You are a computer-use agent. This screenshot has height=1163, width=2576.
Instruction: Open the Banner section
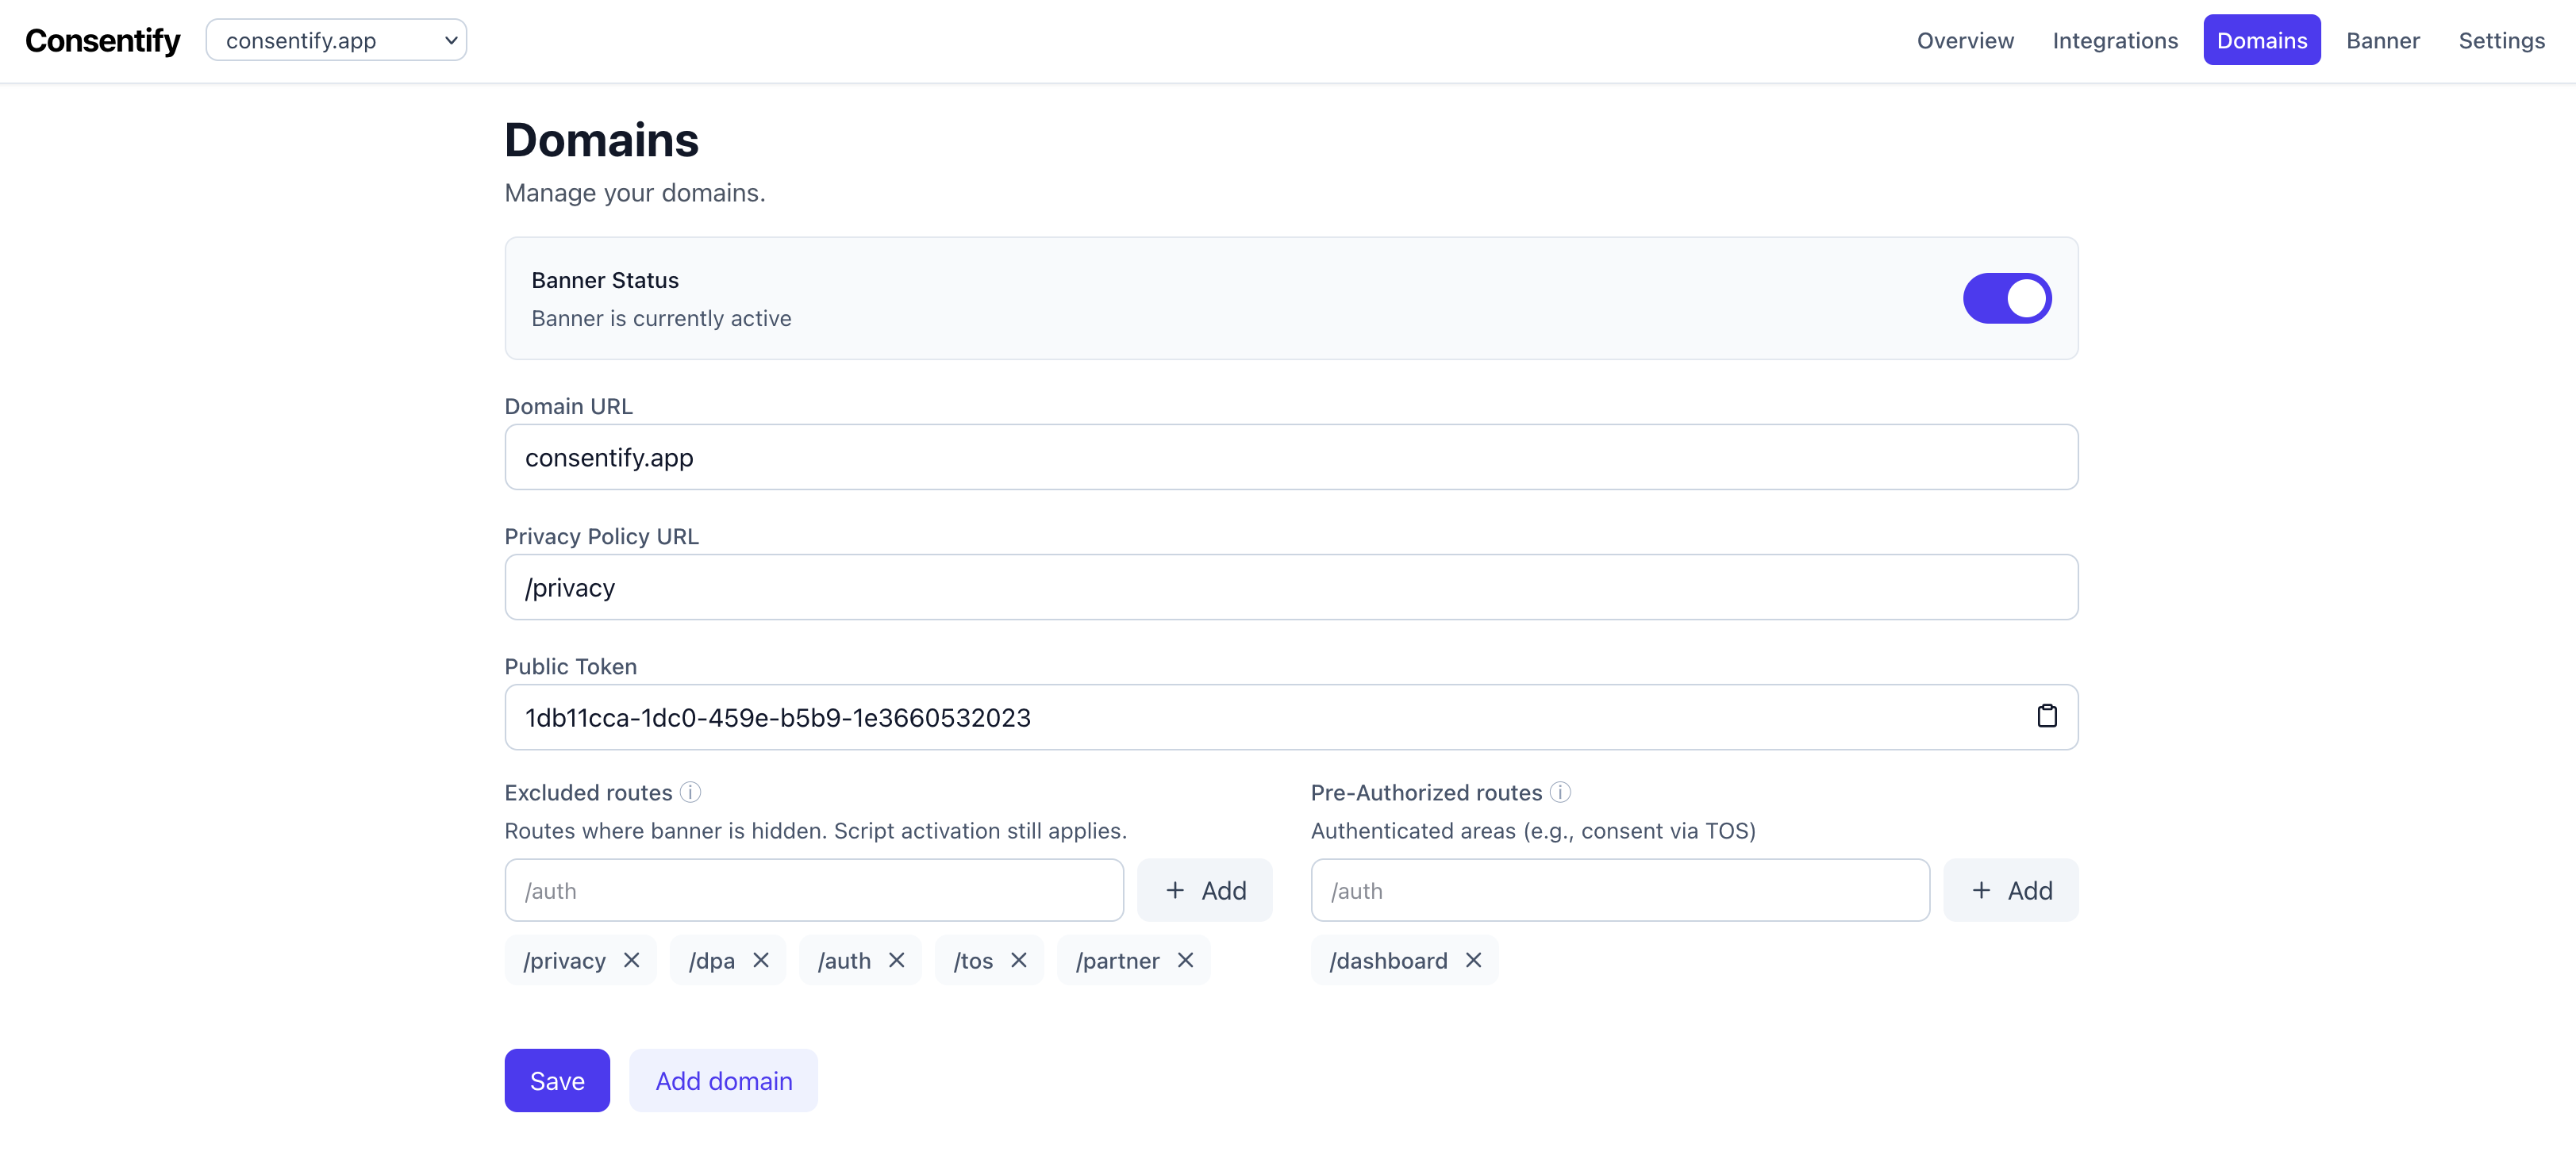coord(2383,40)
